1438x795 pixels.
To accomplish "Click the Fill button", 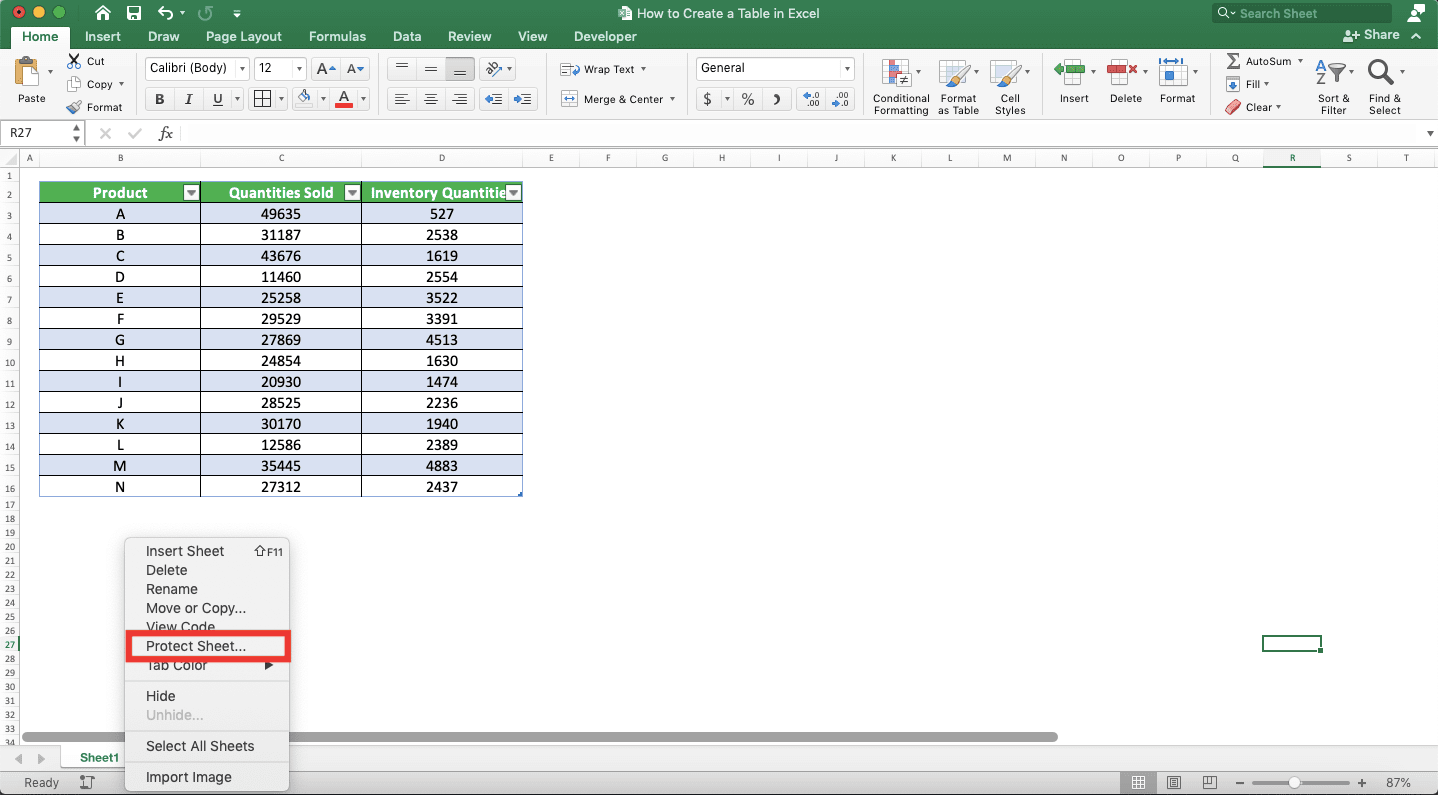I will tap(1248, 84).
